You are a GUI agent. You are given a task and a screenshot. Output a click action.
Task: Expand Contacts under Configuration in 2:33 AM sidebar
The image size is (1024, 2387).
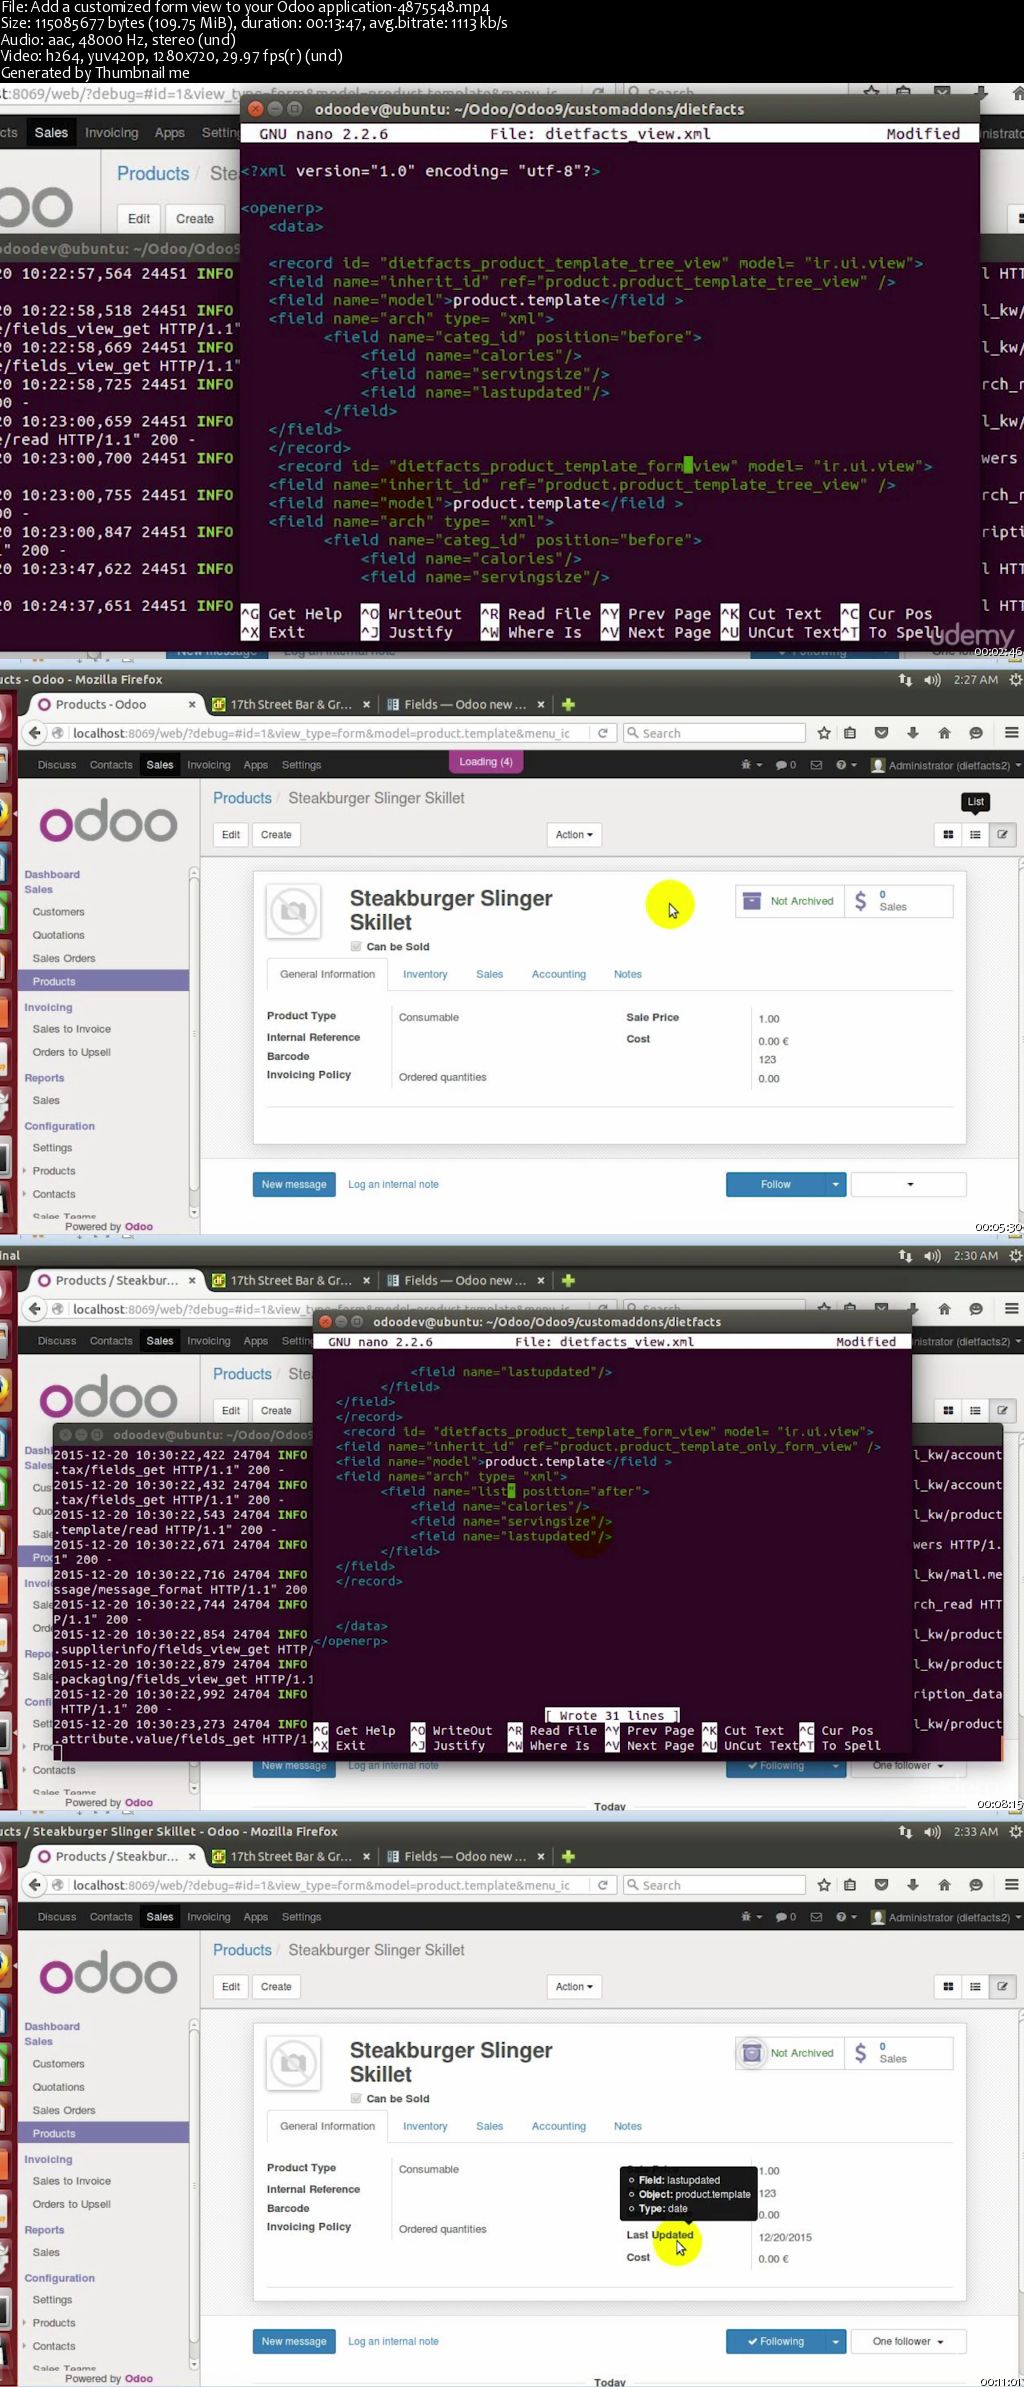click(x=54, y=2346)
